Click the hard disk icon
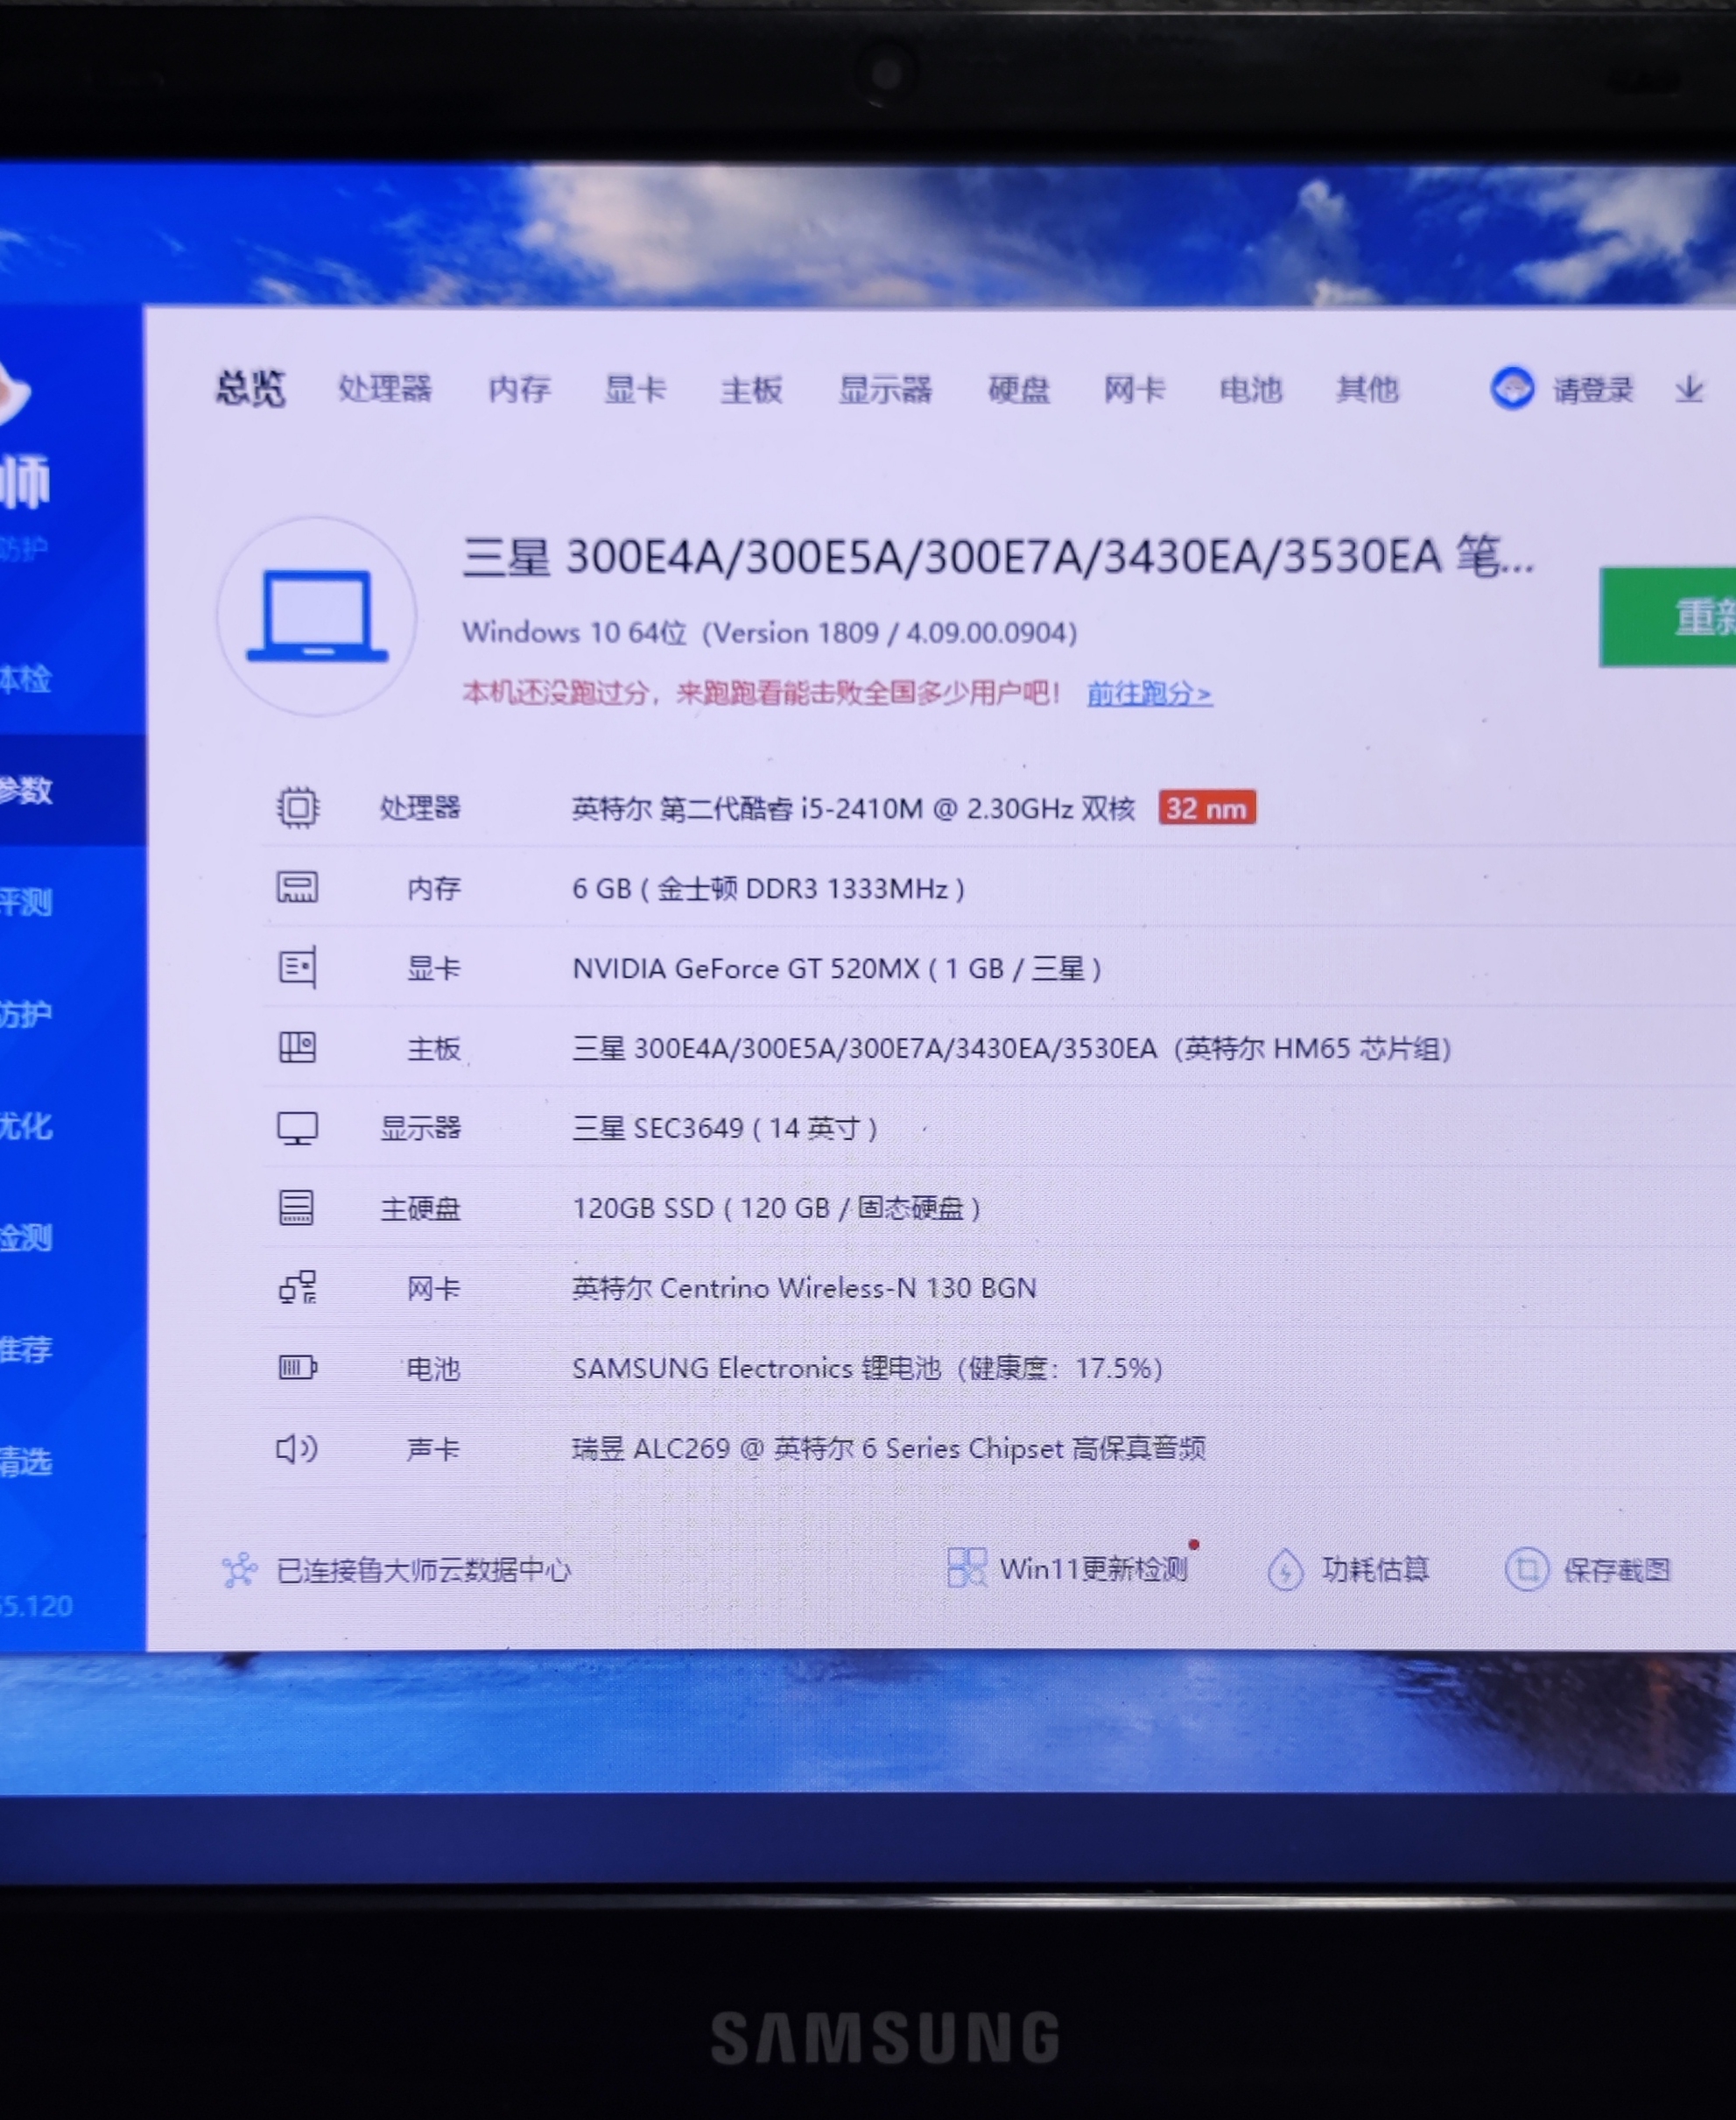The image size is (1736, 2120). pyautogui.click(x=296, y=1207)
